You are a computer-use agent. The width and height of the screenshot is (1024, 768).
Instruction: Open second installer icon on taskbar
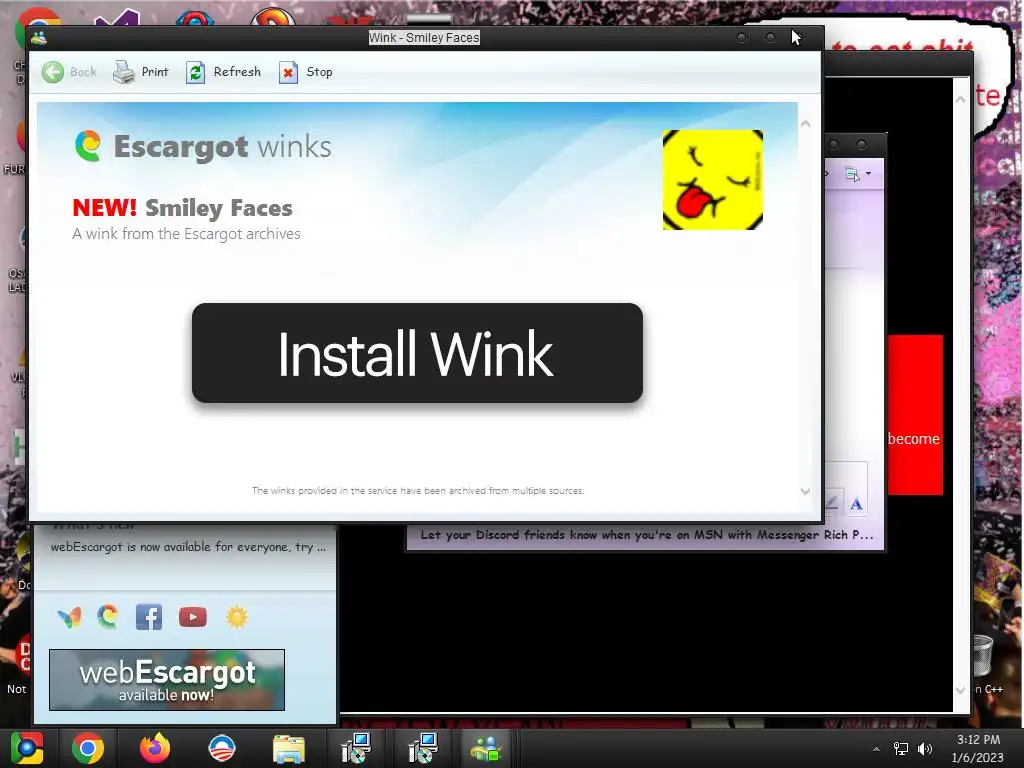tap(423, 748)
